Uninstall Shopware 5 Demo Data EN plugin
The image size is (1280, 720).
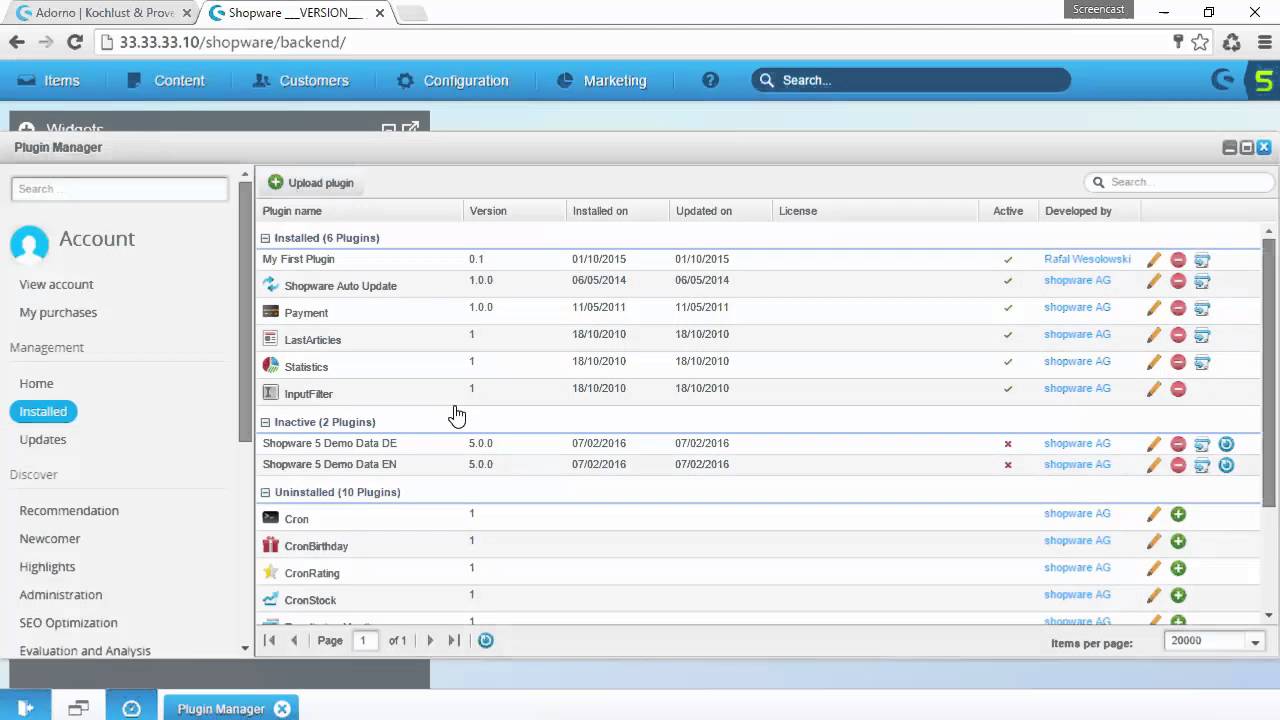pyautogui.click(x=1178, y=465)
